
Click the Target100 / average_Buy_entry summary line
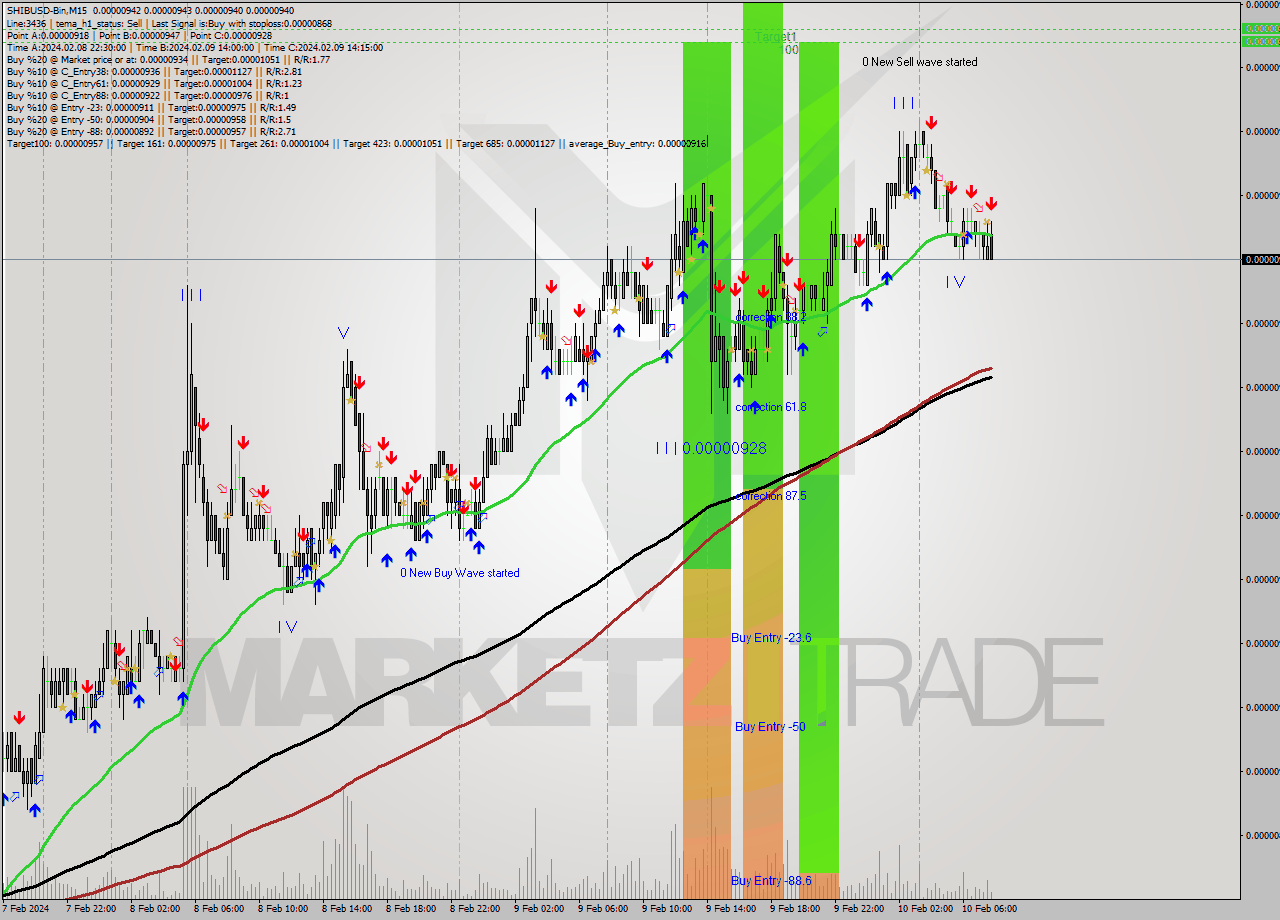click(x=356, y=143)
